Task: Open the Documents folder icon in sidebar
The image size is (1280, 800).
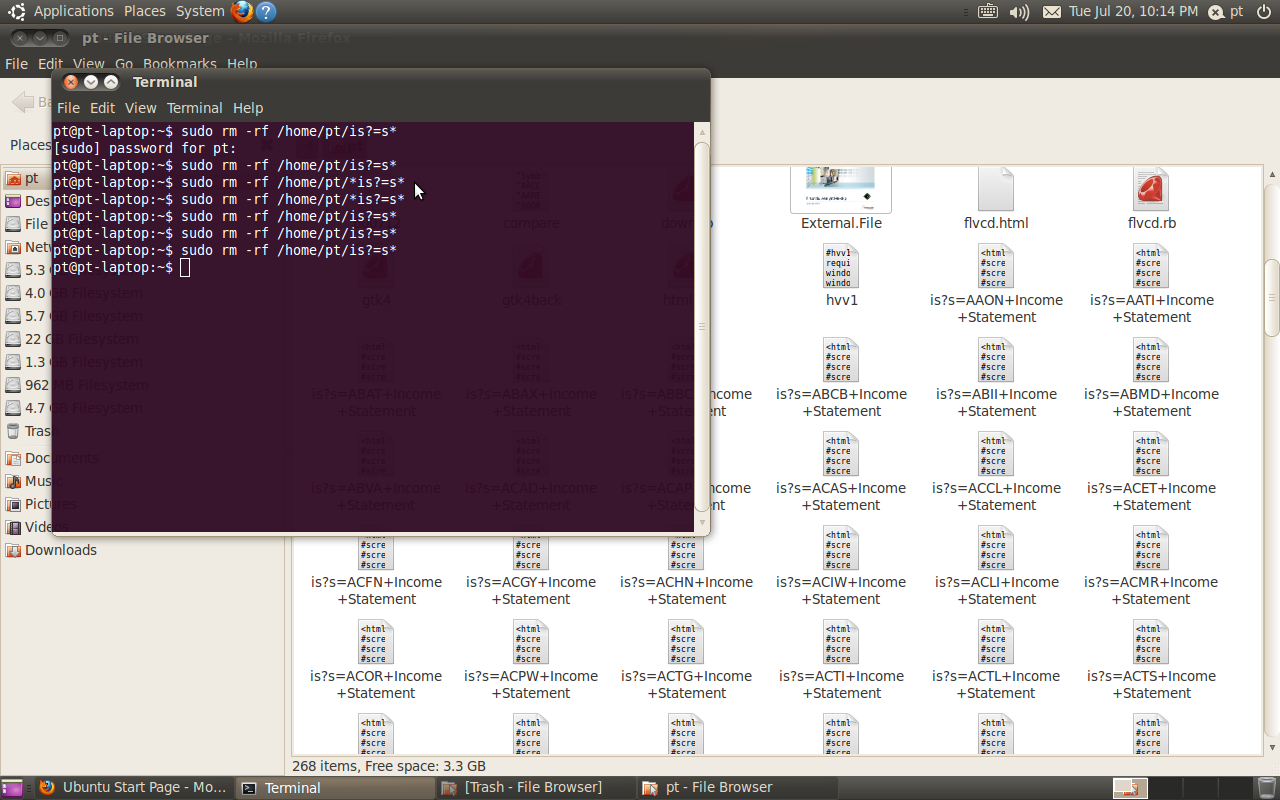Action: tap(13, 458)
